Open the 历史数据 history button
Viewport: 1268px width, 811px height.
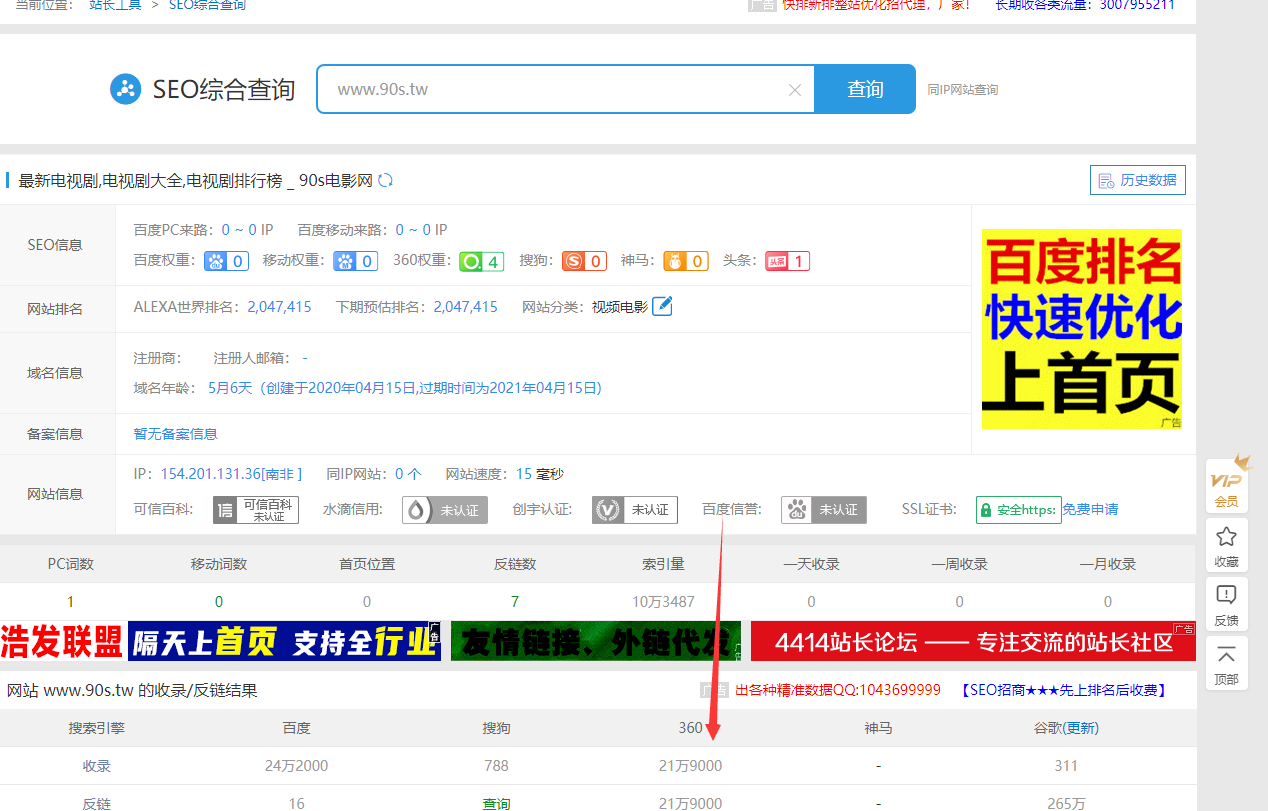point(1138,180)
